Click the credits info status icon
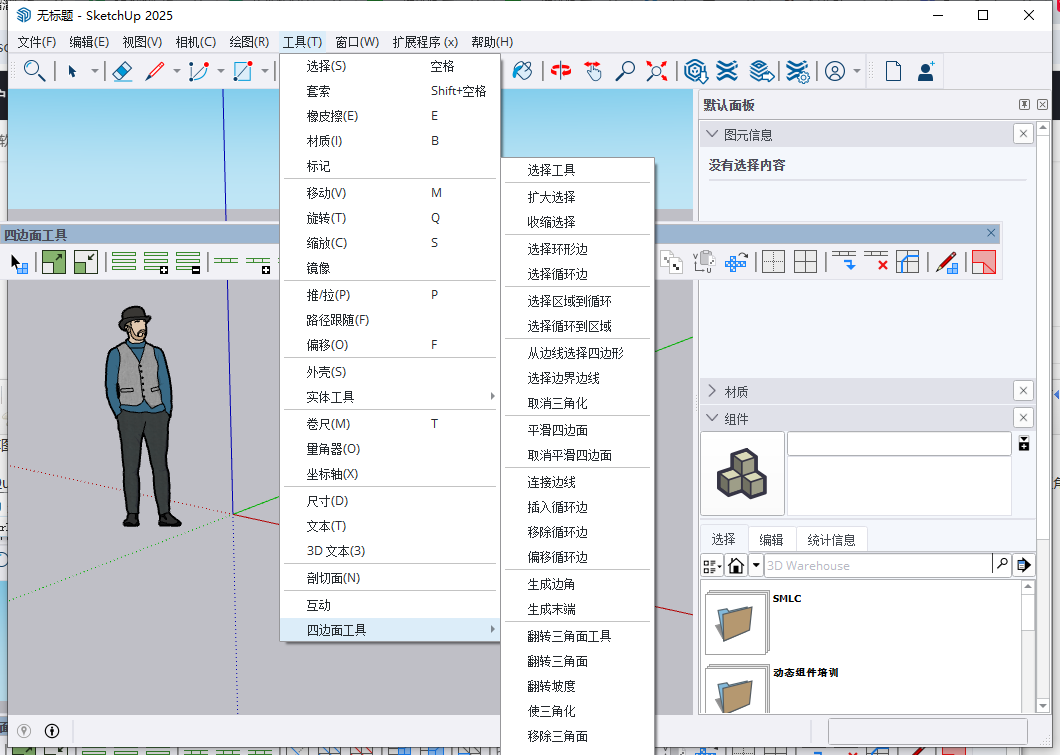The image size is (1060, 755). tap(52, 731)
